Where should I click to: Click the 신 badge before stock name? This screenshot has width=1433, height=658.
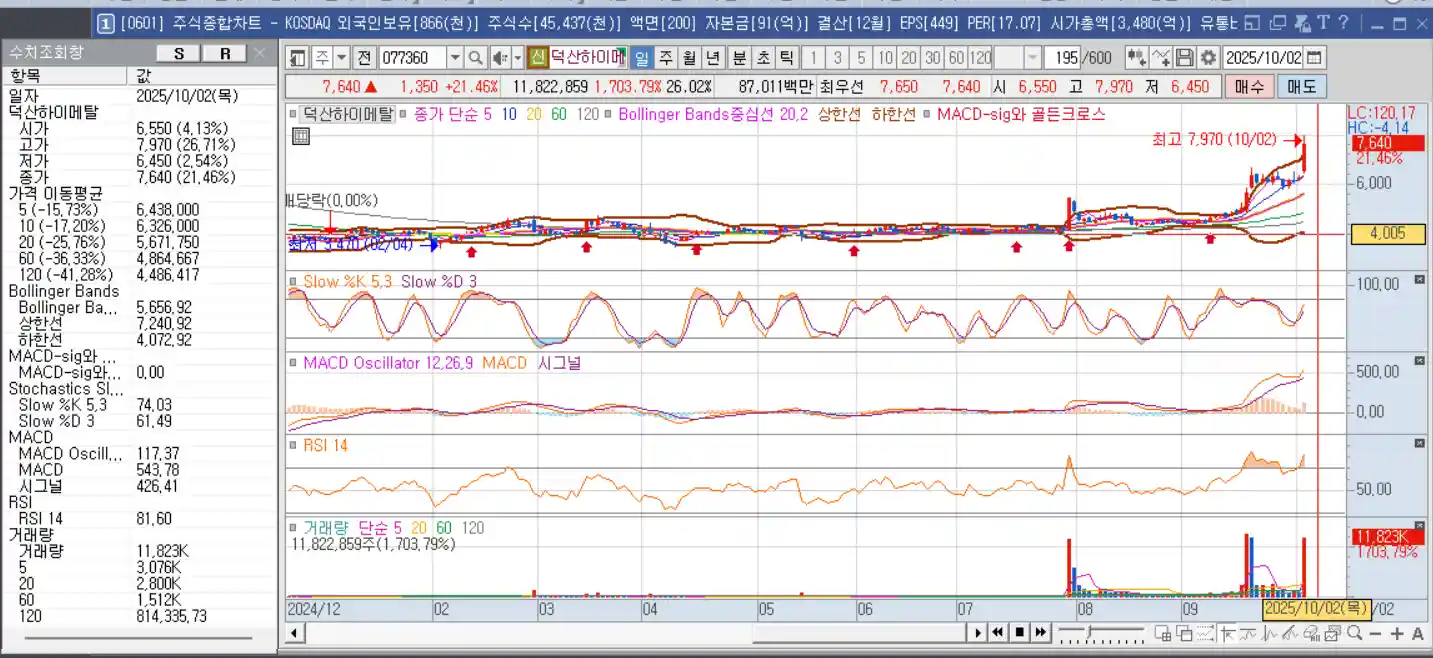538,58
